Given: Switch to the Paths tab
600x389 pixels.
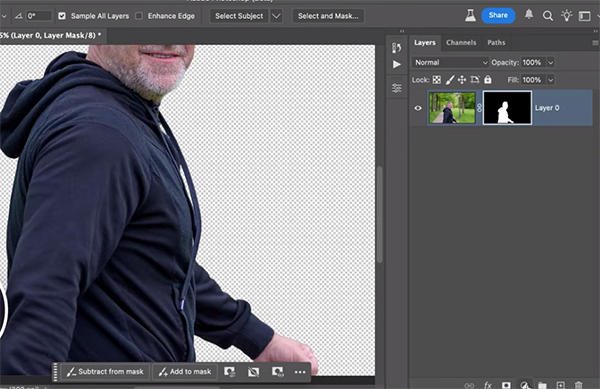Looking at the screenshot, I should click(496, 42).
